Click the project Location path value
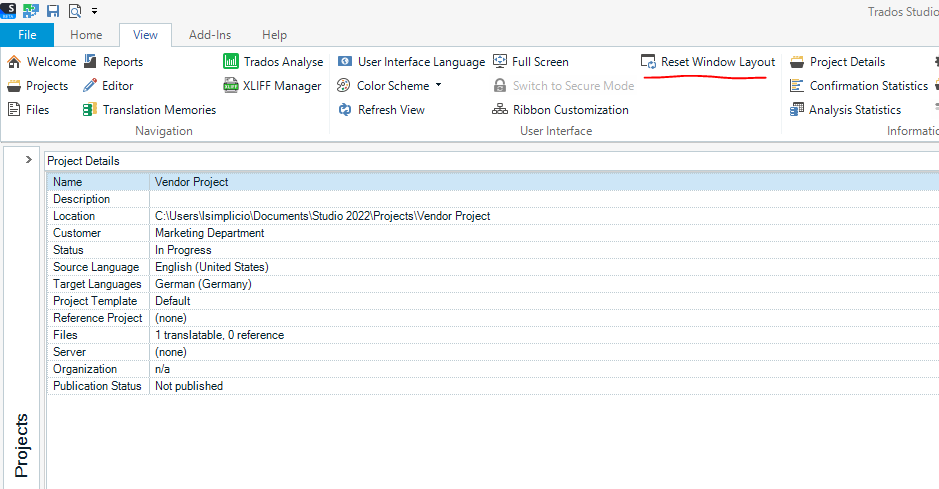This screenshot has width=939, height=489. [x=322, y=215]
